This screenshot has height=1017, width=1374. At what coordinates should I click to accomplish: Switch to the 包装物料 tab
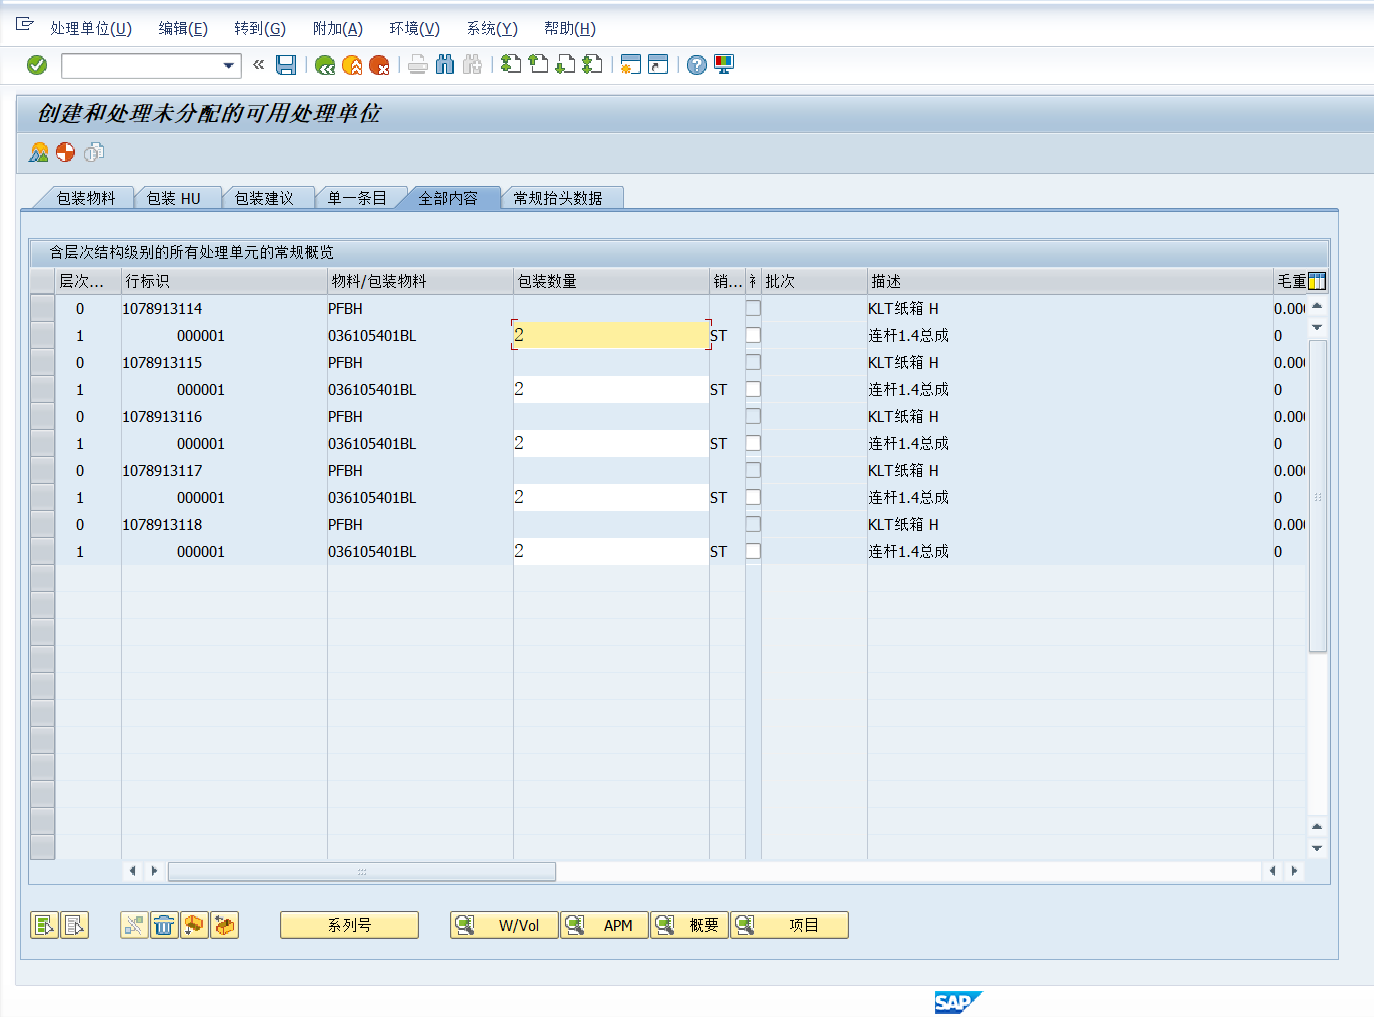(86, 198)
